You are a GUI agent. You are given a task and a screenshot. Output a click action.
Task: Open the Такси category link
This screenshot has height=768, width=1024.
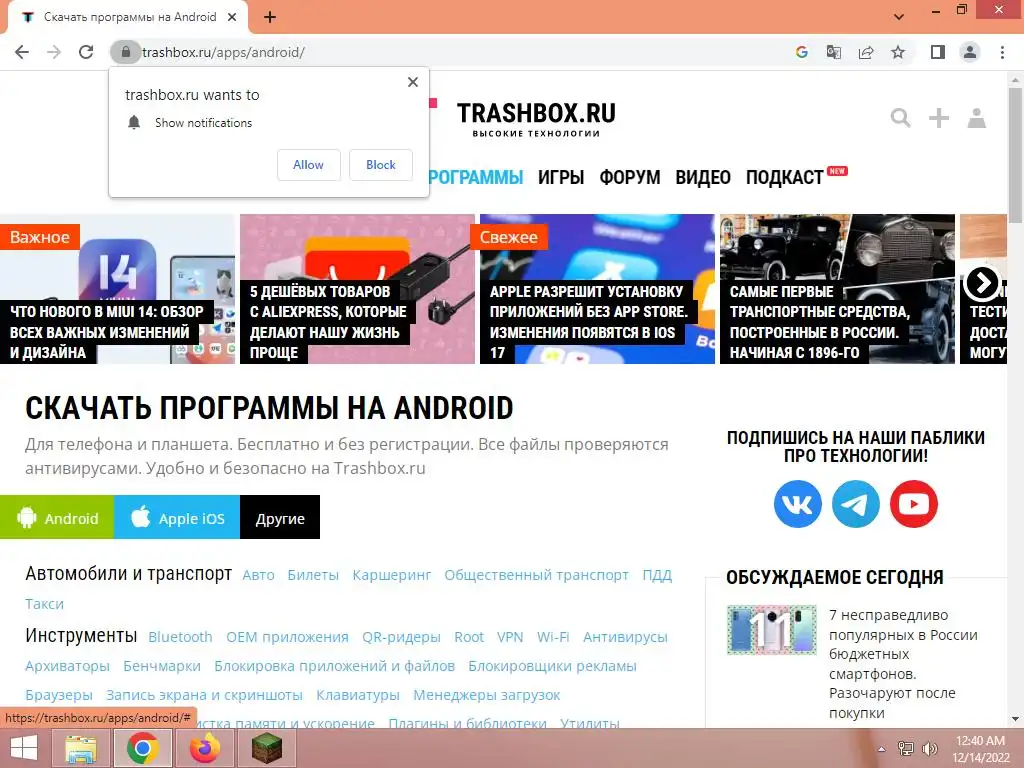[x=44, y=604]
